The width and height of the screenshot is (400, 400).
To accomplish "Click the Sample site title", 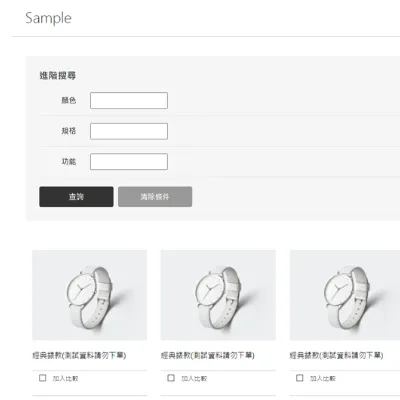I will 48,18.
